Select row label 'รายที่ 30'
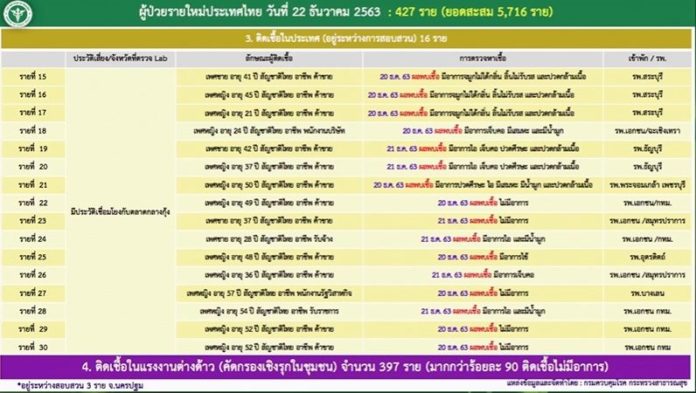This screenshot has height=393, width=696. click(x=33, y=347)
